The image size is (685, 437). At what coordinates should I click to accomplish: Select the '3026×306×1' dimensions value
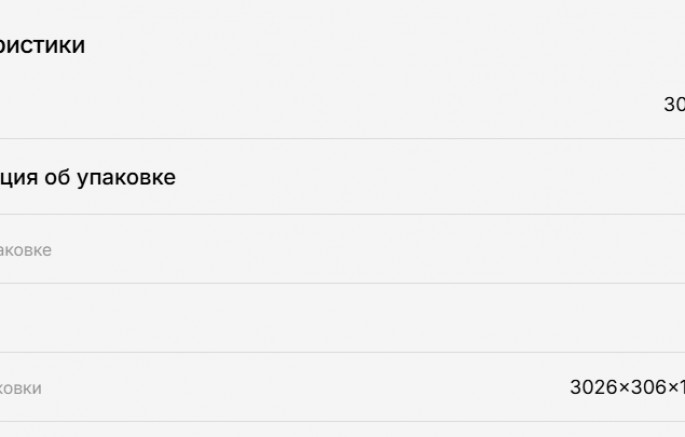627,387
